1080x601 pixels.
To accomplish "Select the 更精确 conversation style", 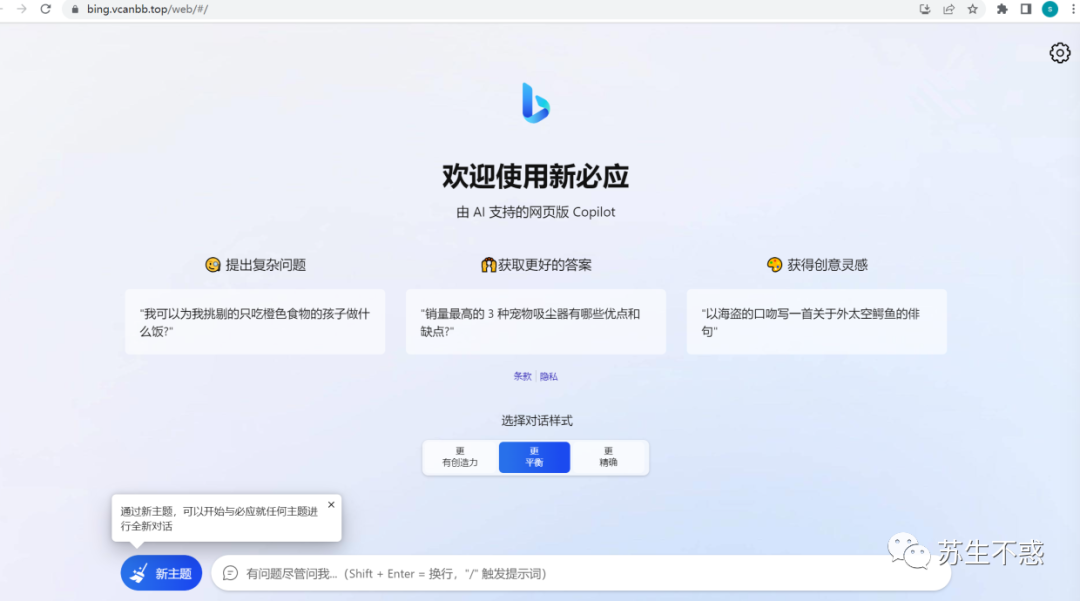I will point(609,457).
